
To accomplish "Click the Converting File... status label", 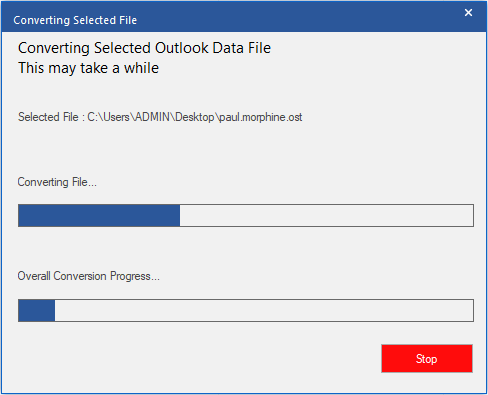I will (x=57, y=182).
